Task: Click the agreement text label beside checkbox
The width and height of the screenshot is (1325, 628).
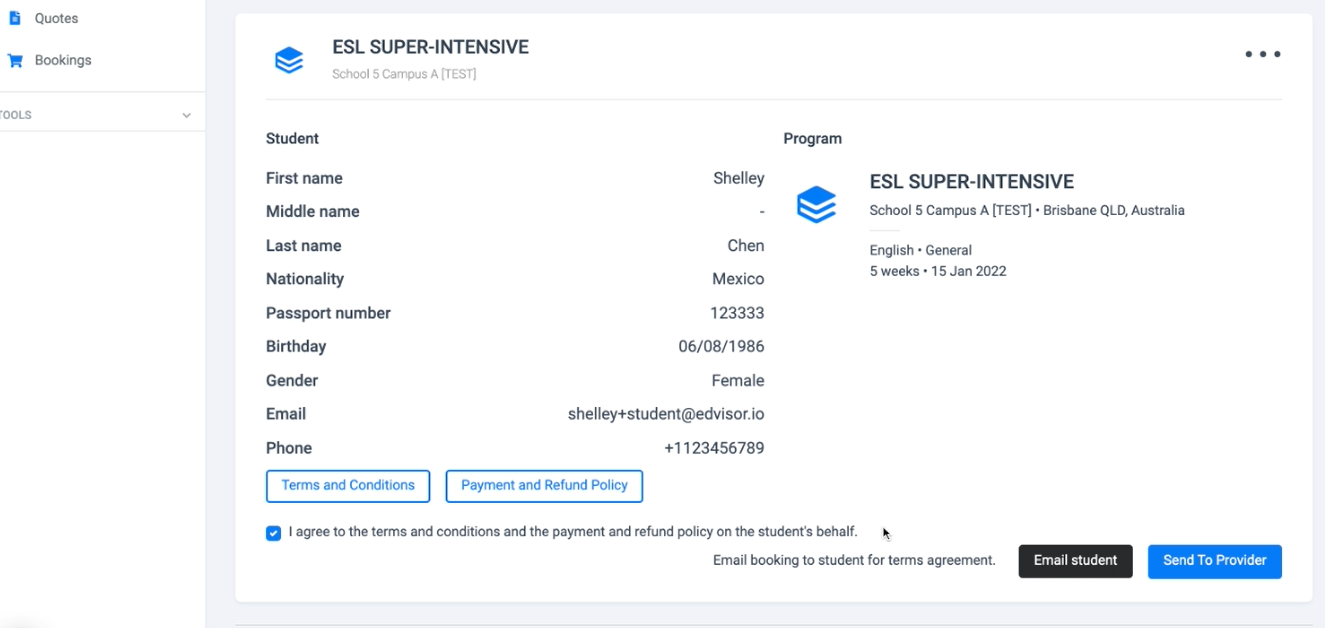Action: coord(573,532)
